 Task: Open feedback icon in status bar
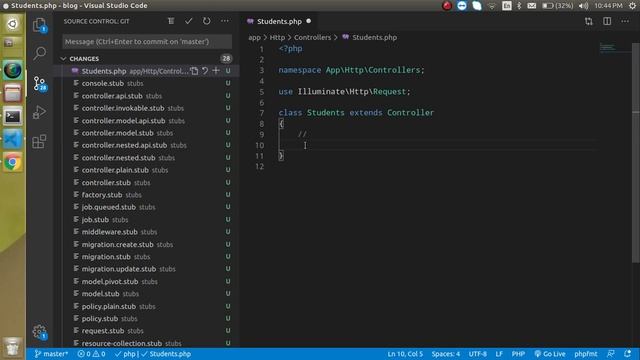coord(611,354)
